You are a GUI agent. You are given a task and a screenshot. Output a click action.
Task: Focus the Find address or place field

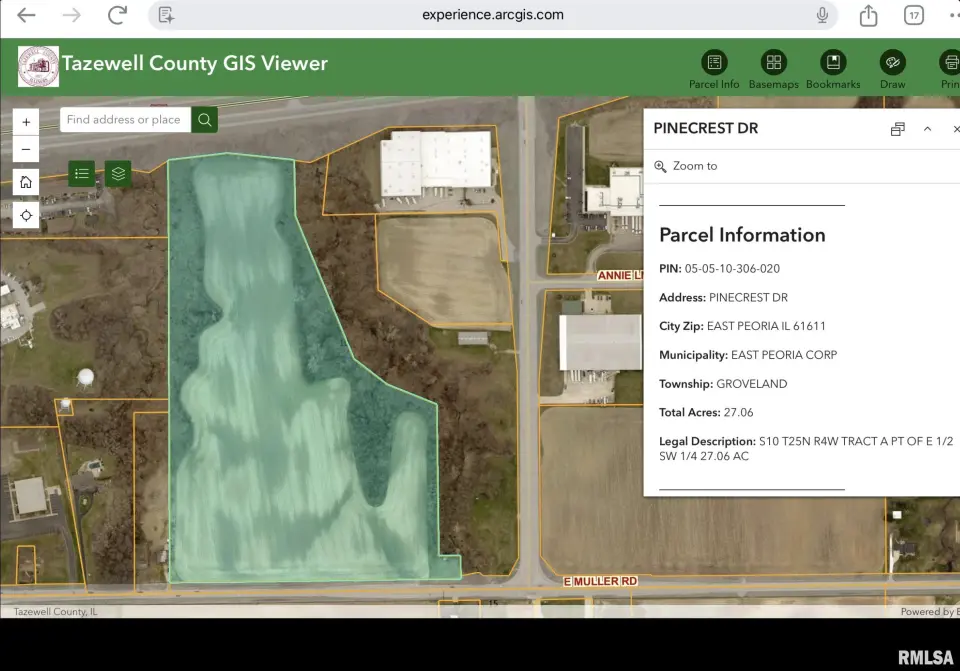pos(125,120)
